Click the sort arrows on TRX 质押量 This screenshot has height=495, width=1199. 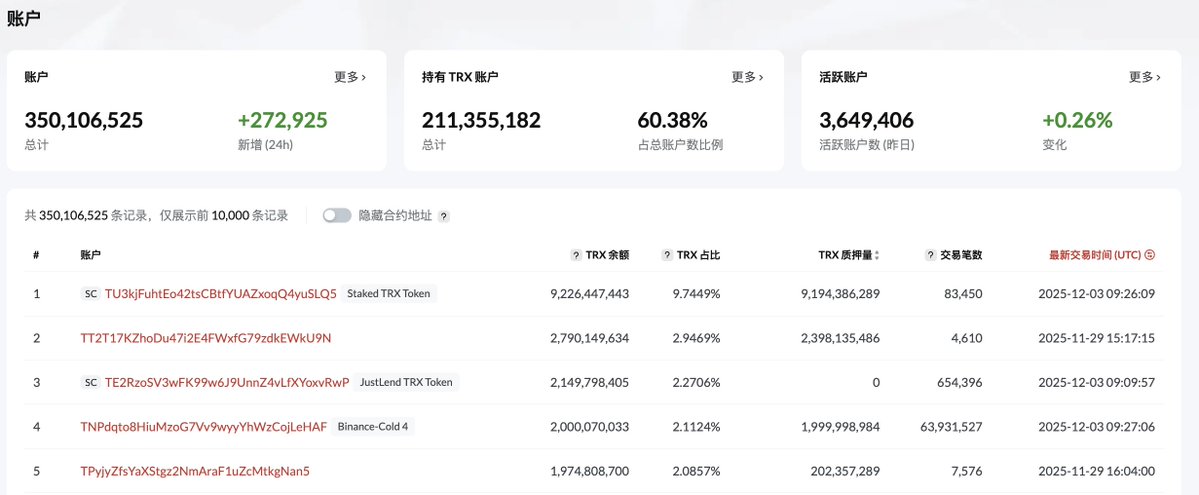point(877,255)
